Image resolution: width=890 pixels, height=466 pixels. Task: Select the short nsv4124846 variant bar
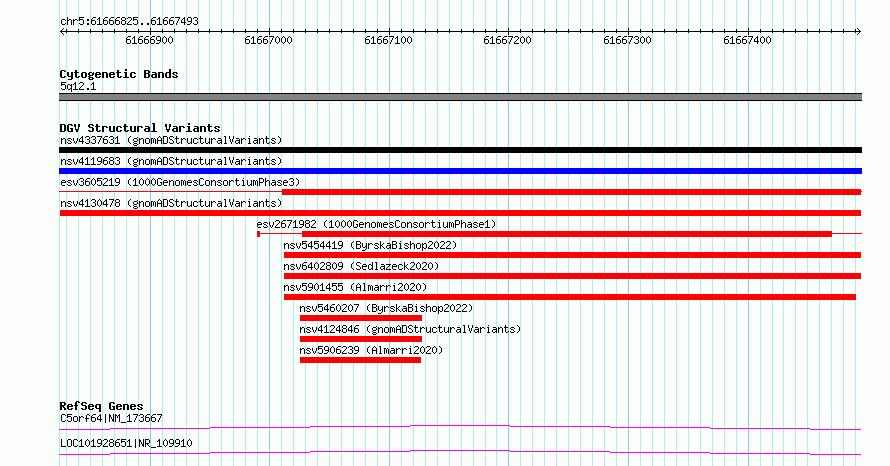[x=360, y=339]
